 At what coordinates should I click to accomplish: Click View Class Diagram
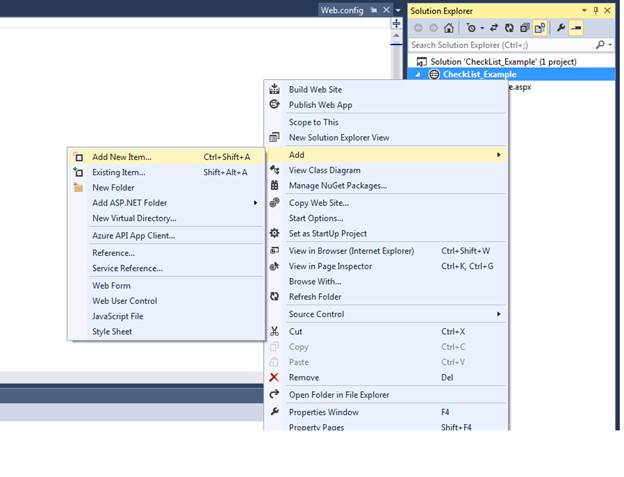click(x=386, y=170)
